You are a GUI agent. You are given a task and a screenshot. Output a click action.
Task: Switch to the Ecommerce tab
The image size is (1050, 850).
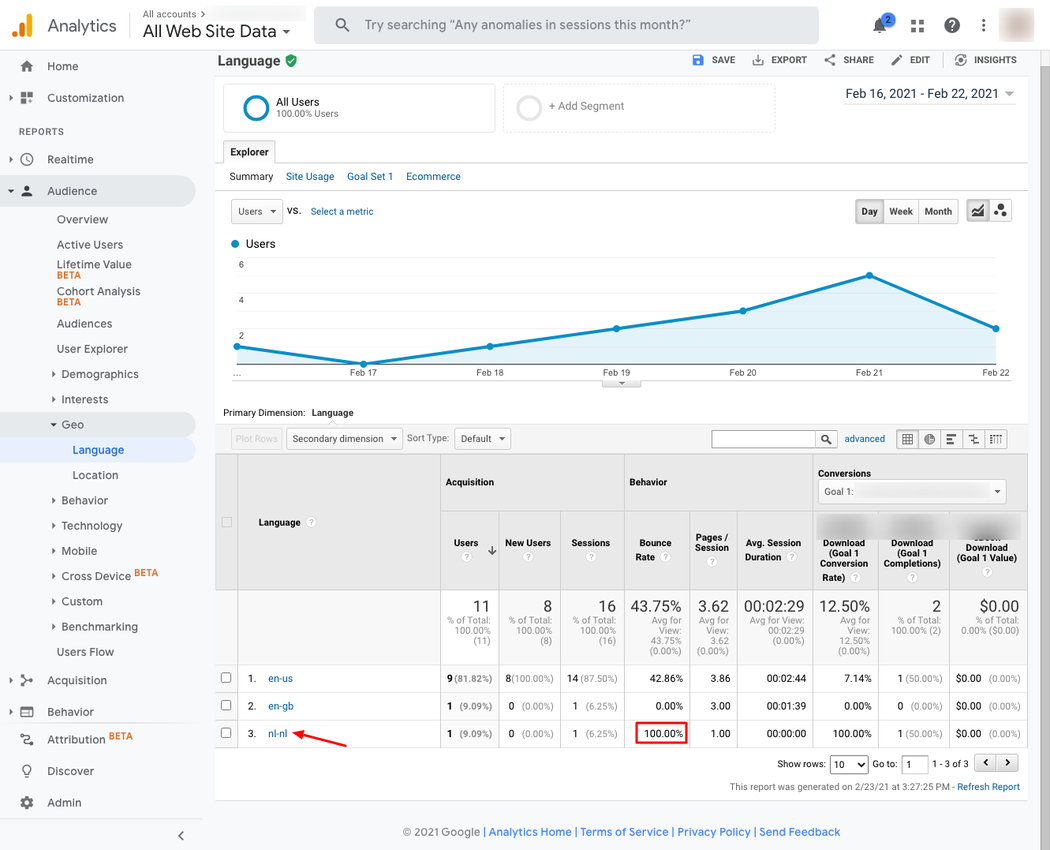[x=433, y=176]
